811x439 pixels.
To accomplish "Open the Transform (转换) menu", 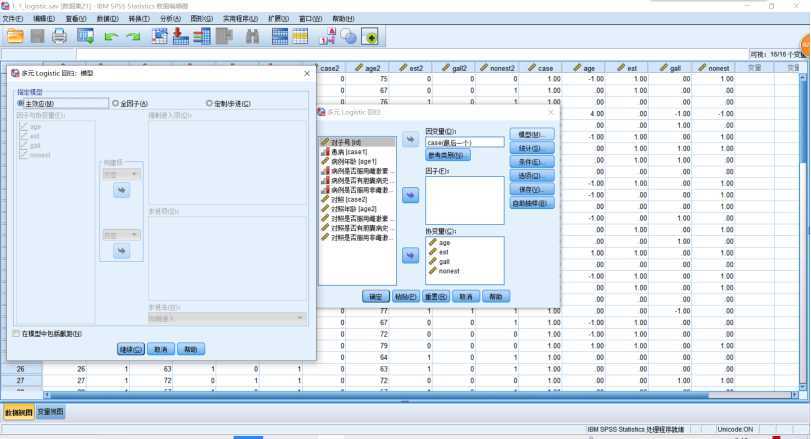I will [139, 19].
